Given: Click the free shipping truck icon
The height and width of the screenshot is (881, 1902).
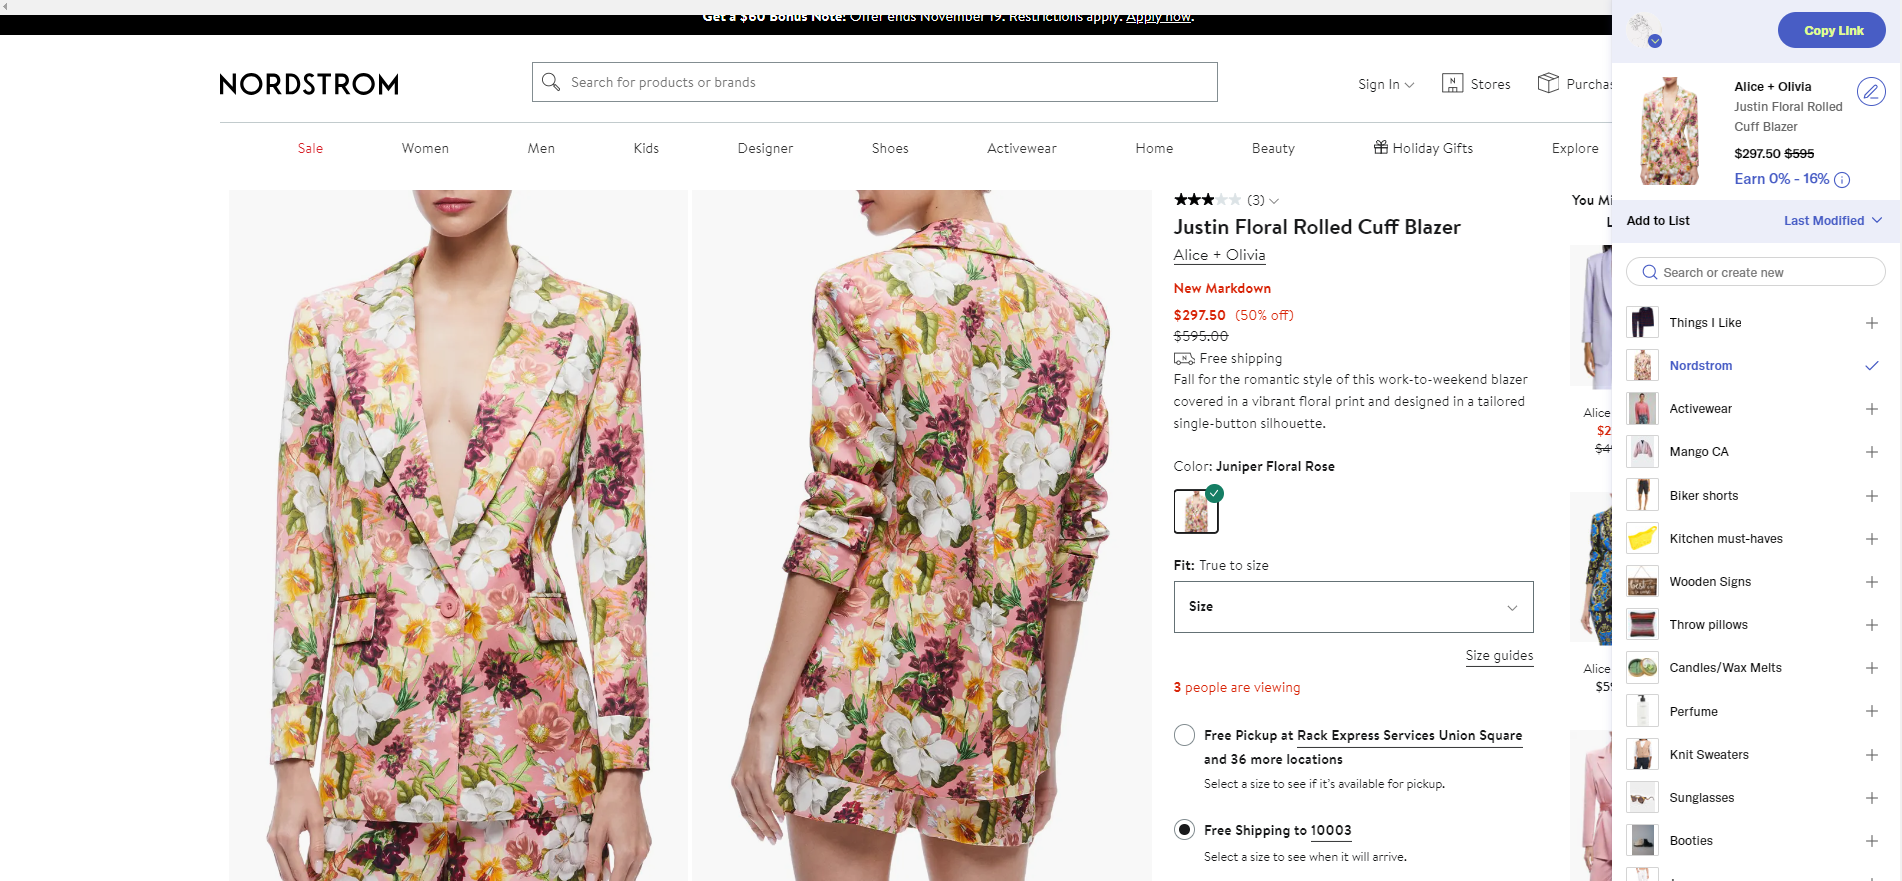Looking at the screenshot, I should (1184, 358).
